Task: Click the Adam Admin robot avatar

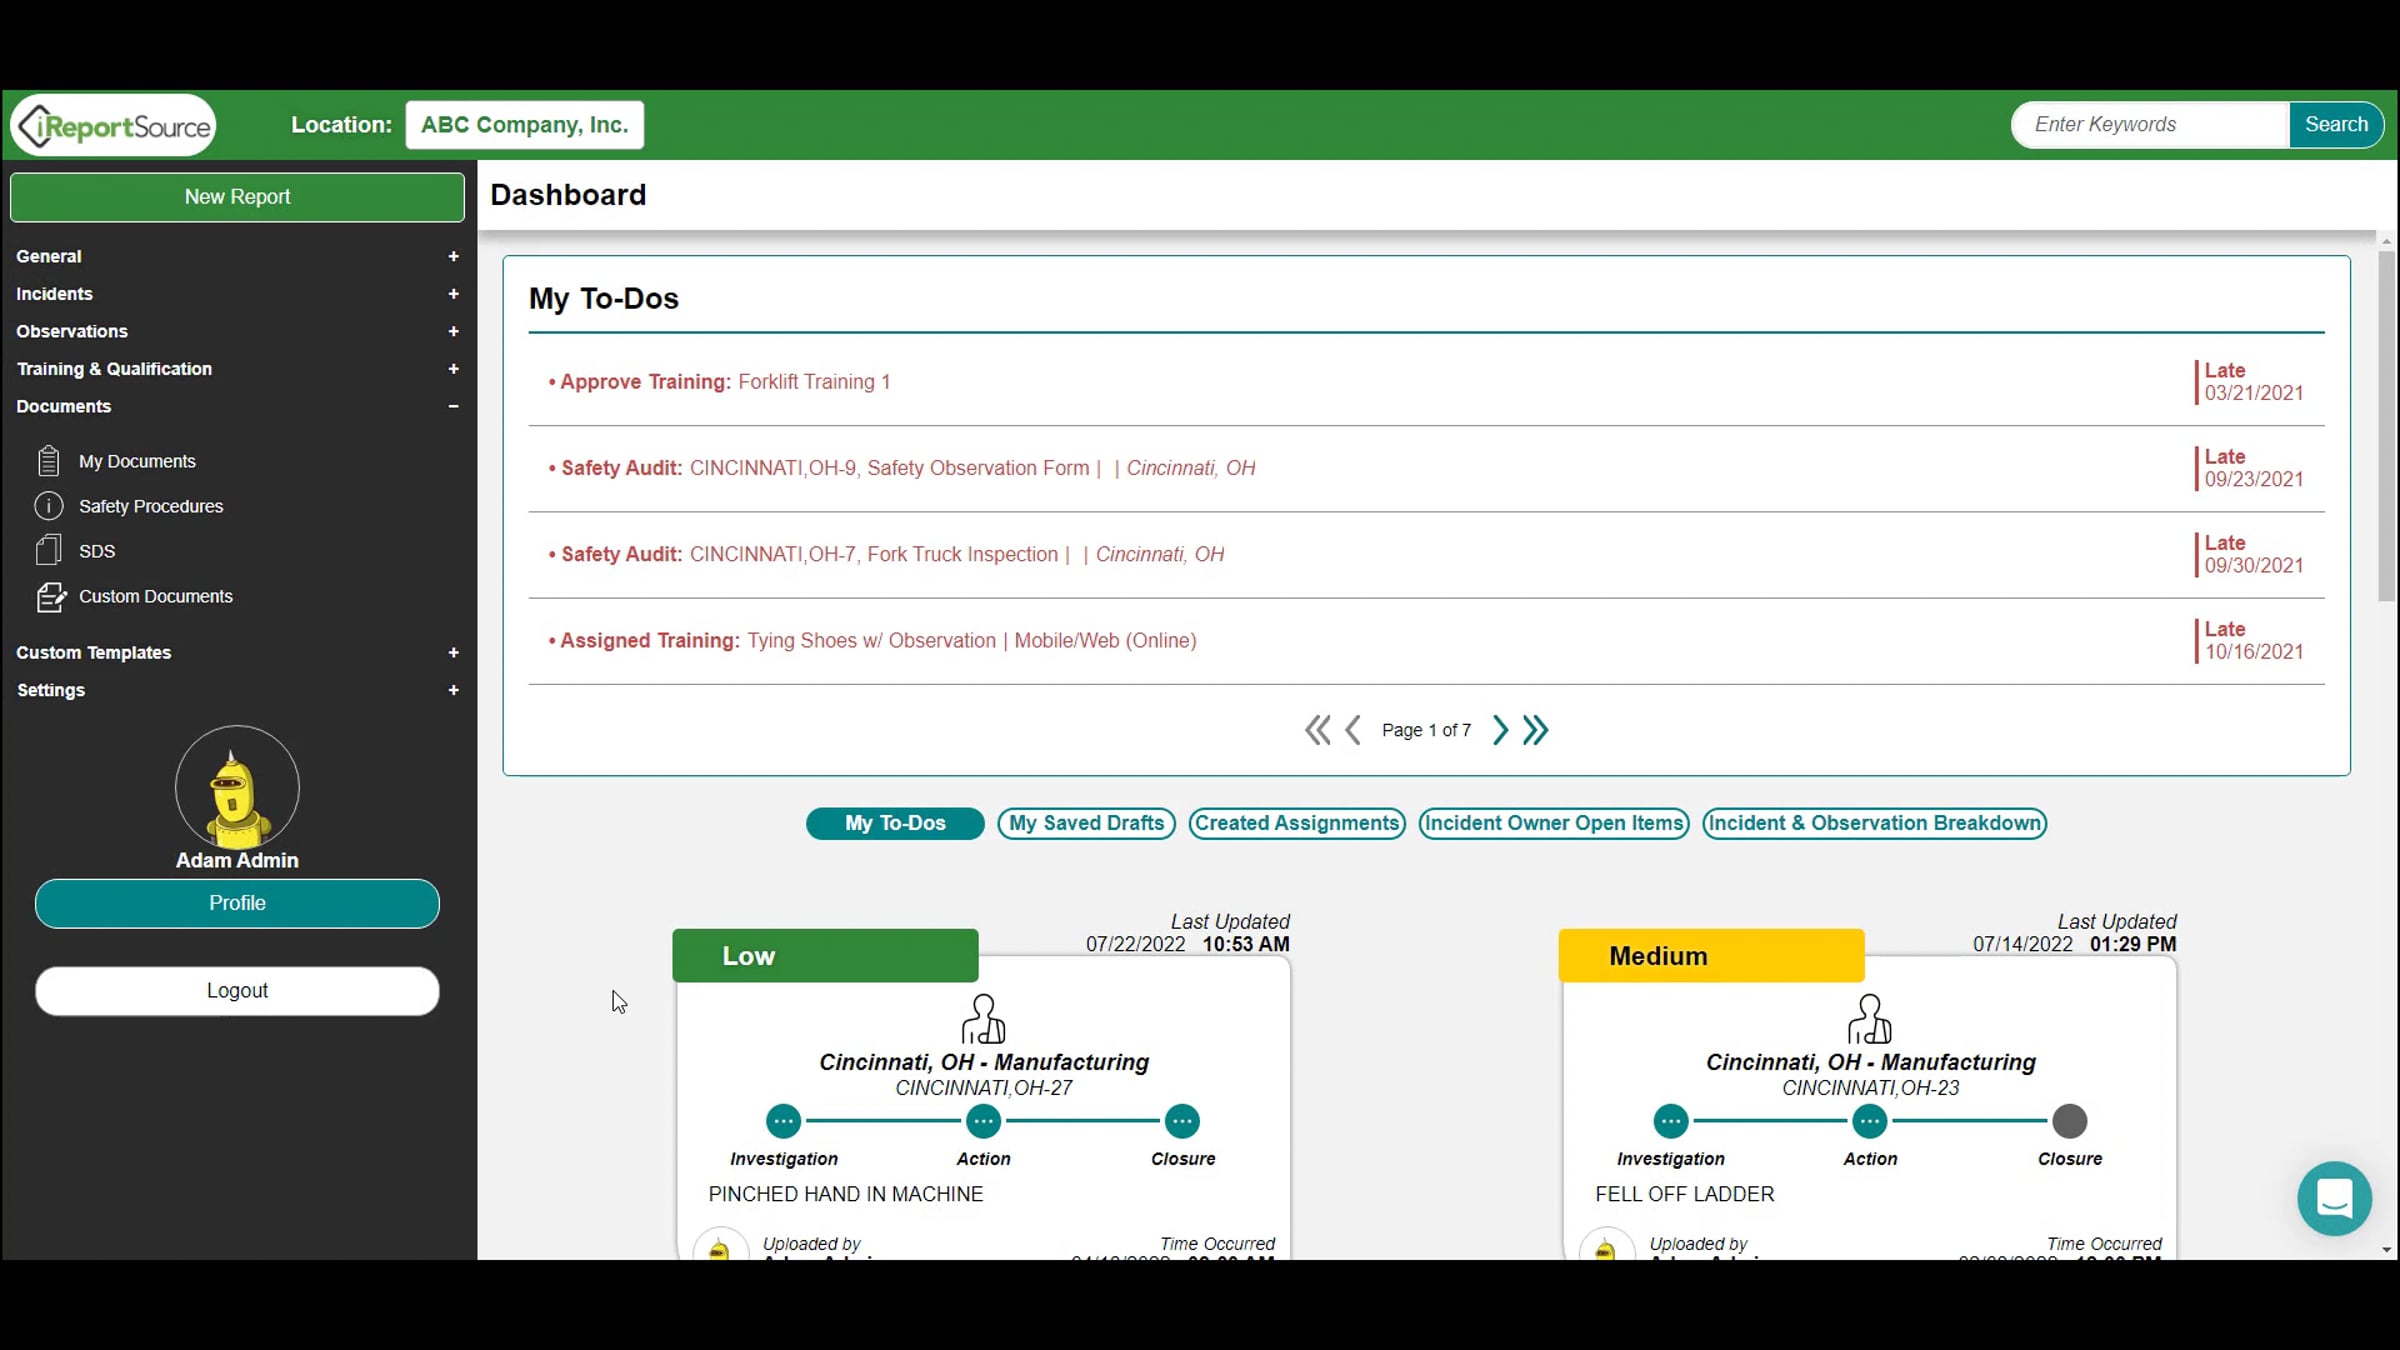Action: [x=237, y=787]
